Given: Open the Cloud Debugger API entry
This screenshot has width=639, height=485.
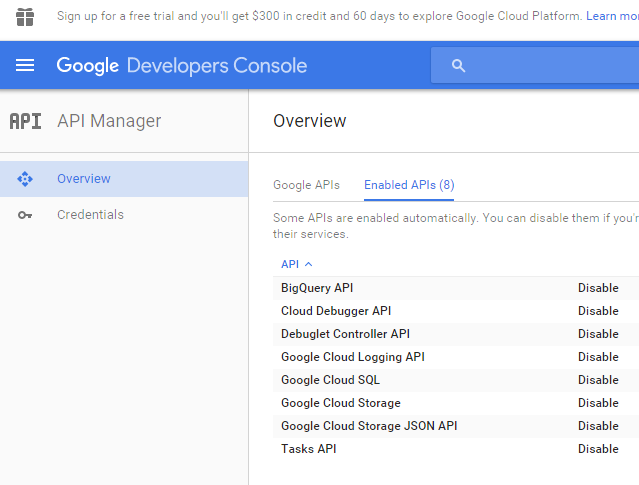Looking at the screenshot, I should click(x=336, y=311).
